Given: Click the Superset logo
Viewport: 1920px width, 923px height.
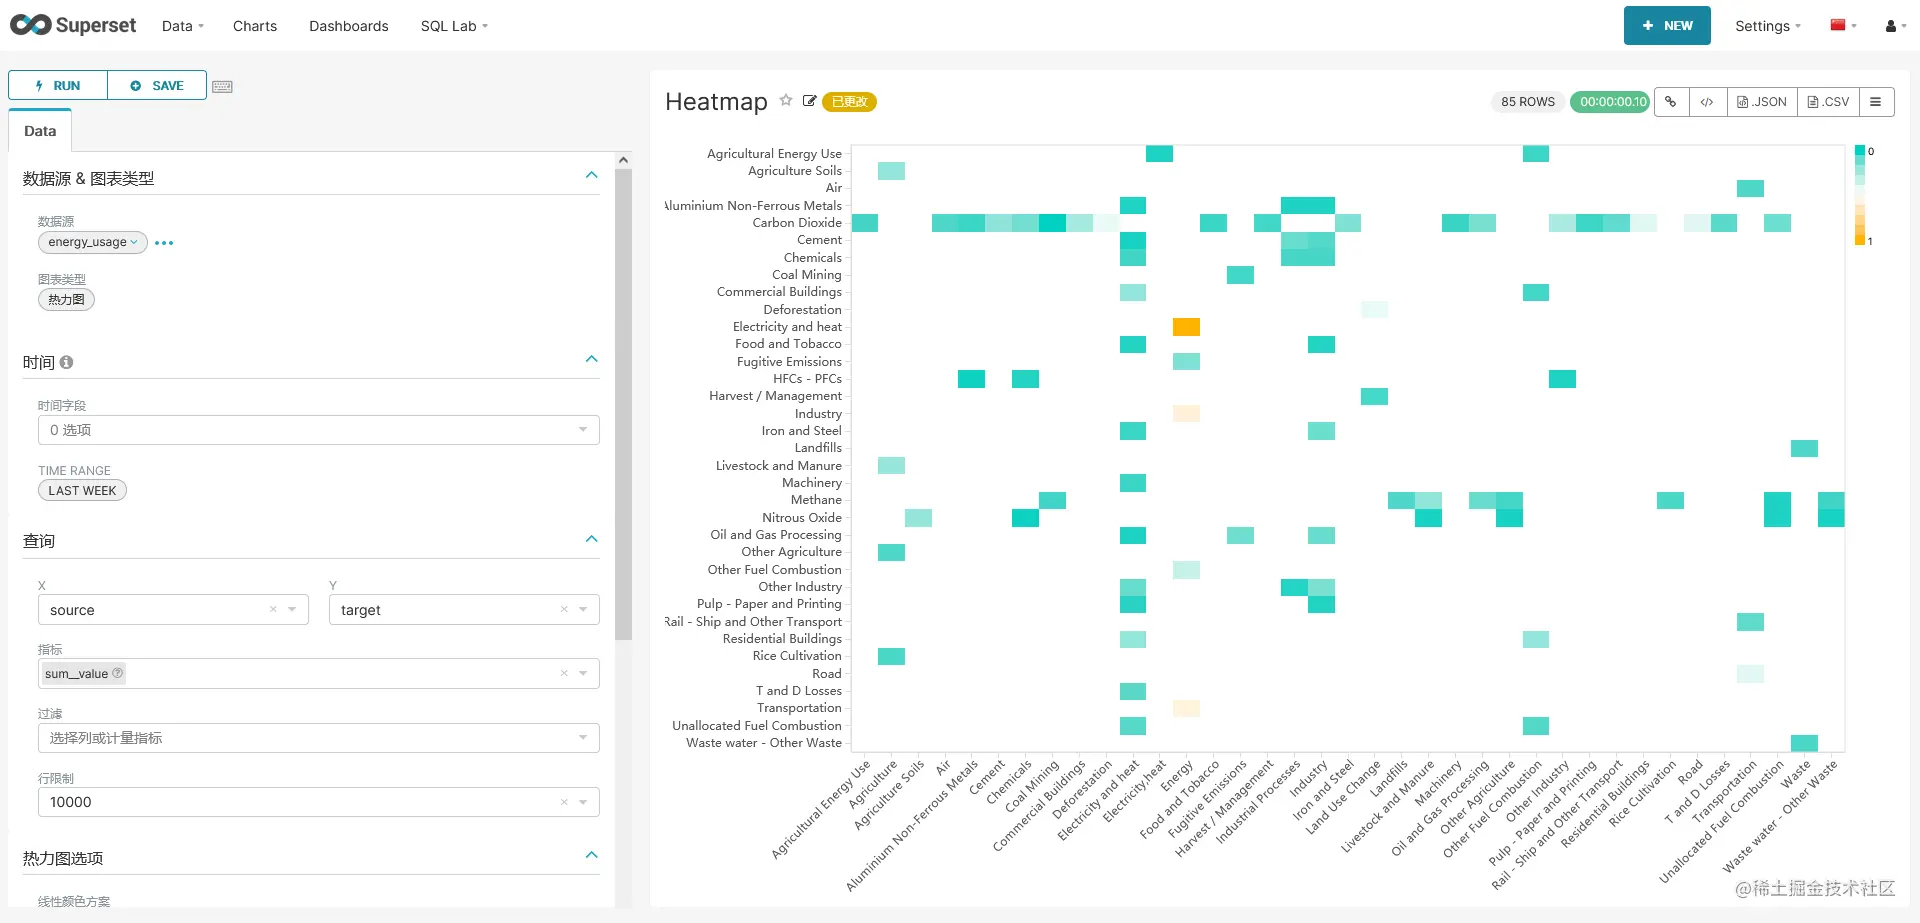Looking at the screenshot, I should pyautogui.click(x=73, y=25).
